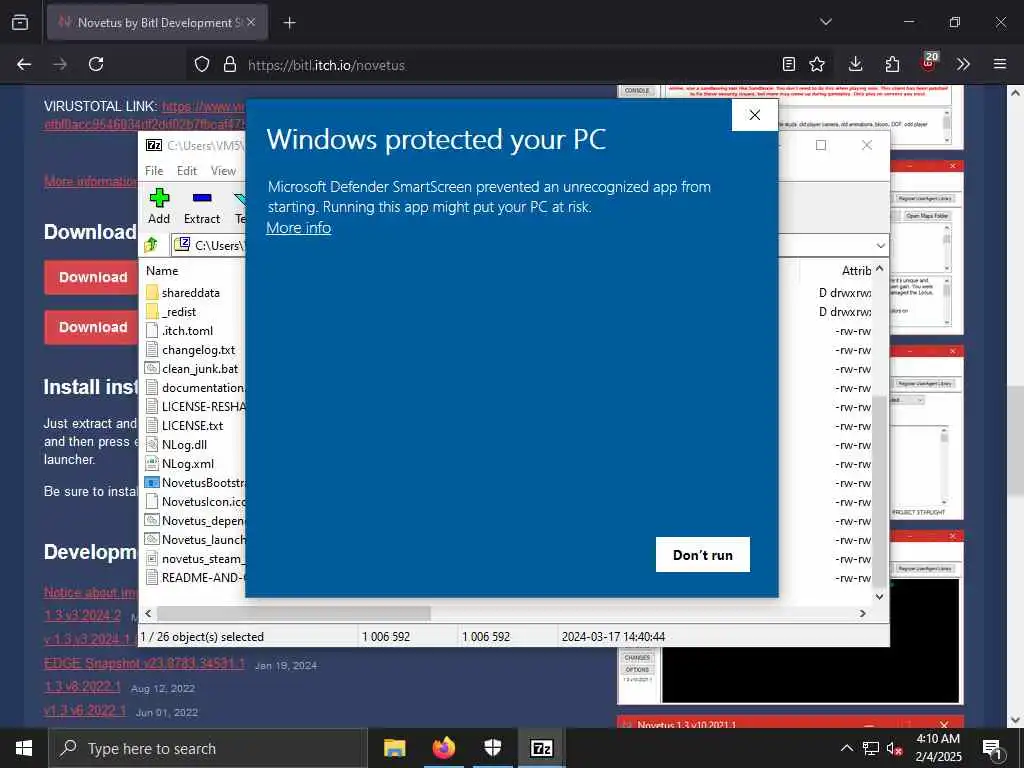
Task: Open the View menu in 7-Zip
Action: coord(223,171)
